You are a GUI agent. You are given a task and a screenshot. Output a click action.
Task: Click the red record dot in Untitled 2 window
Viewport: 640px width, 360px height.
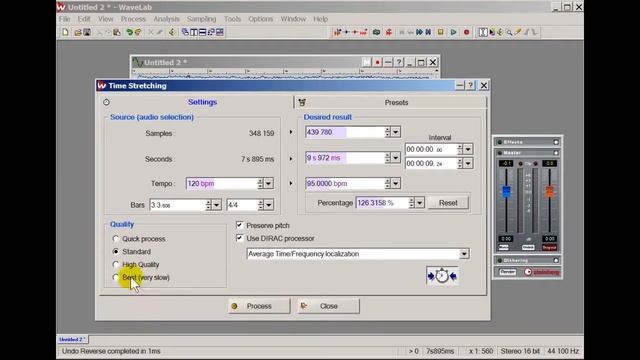pos(378,62)
